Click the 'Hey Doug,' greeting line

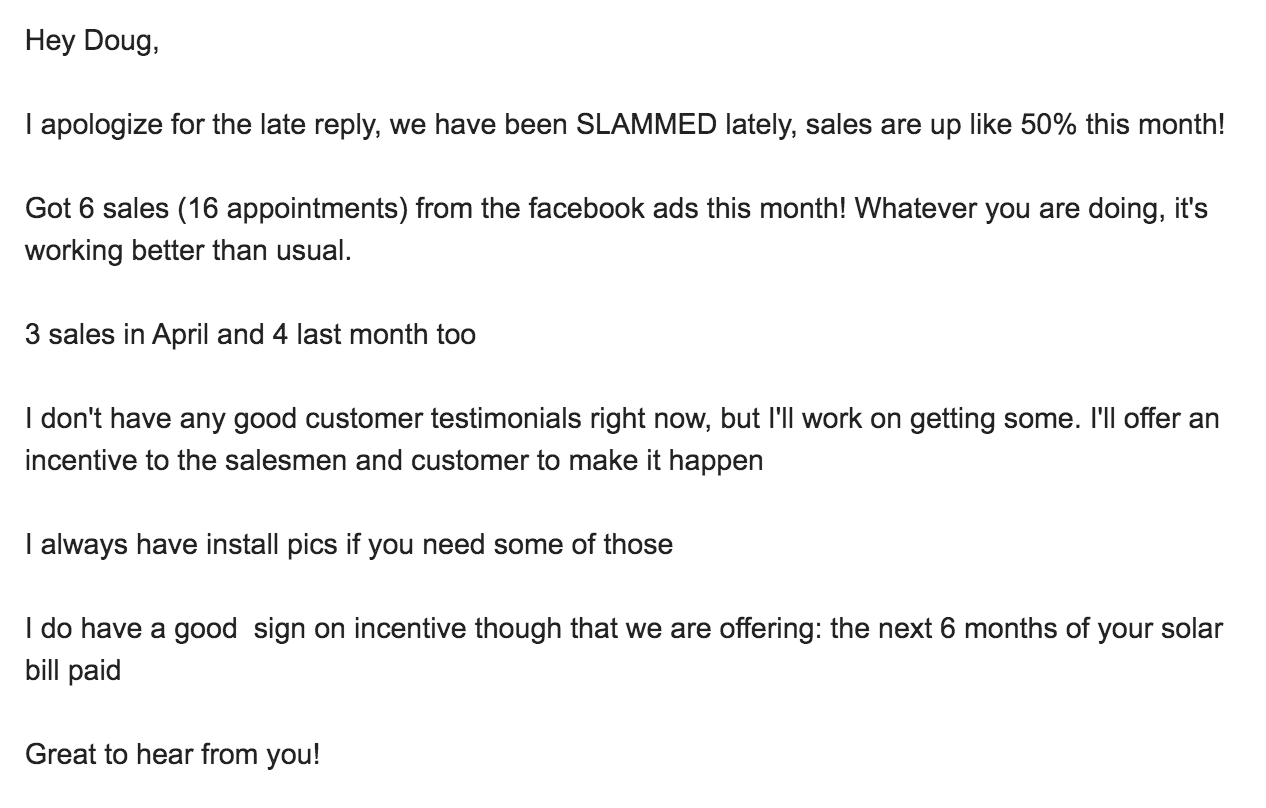92,43
